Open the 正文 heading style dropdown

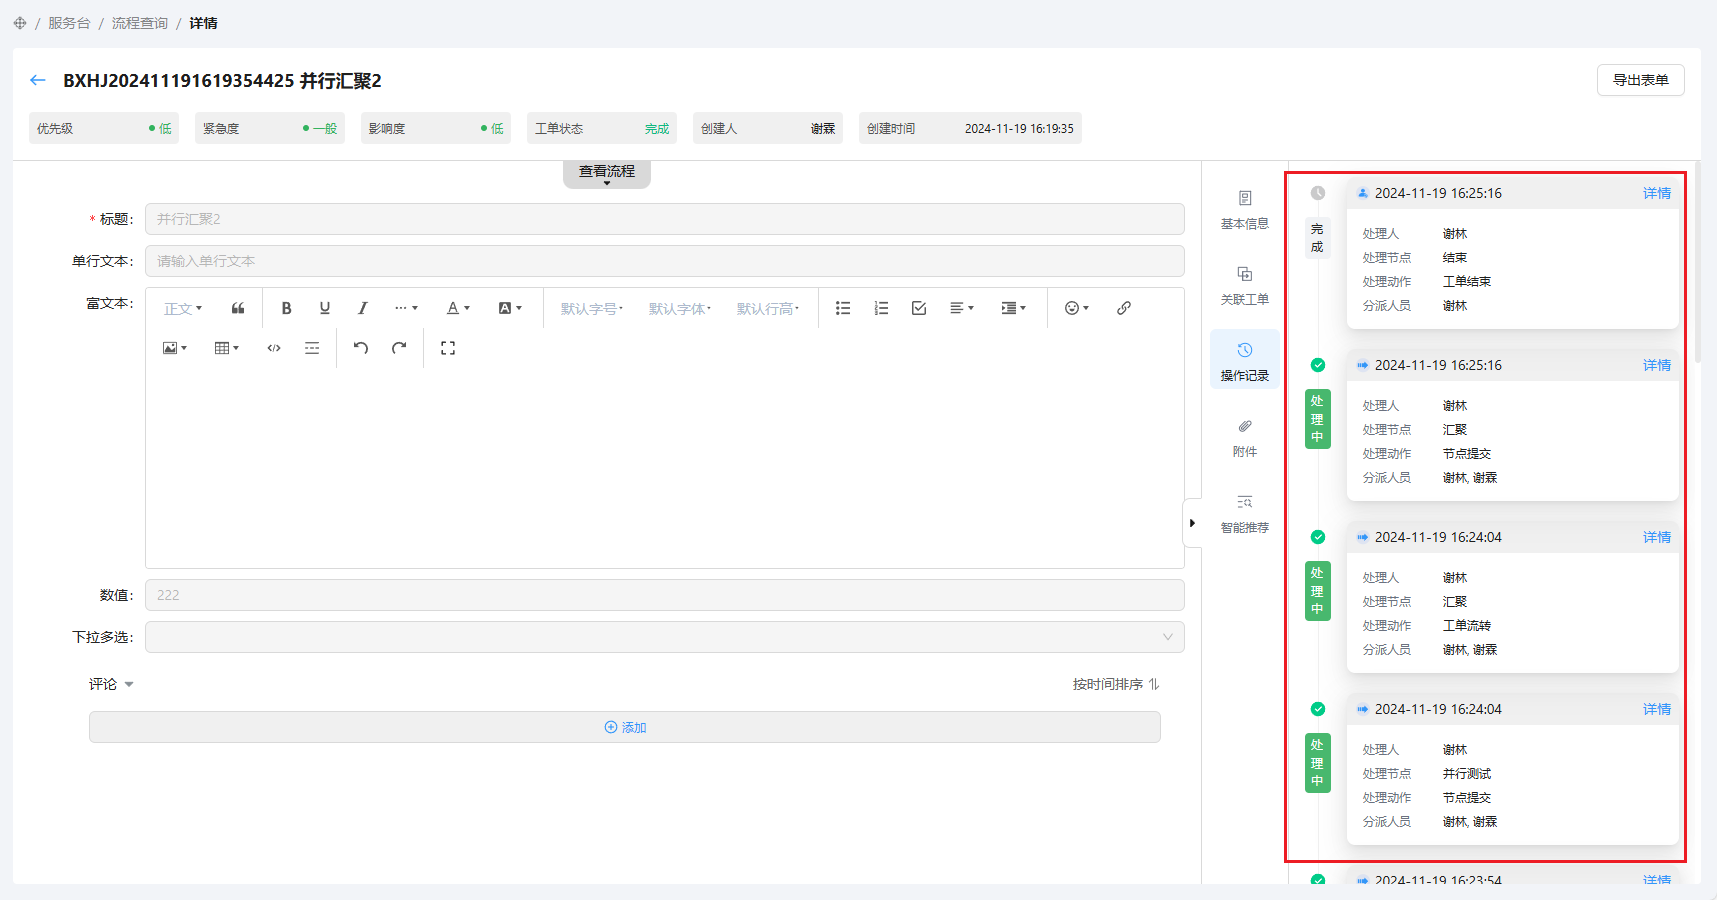[x=183, y=308]
